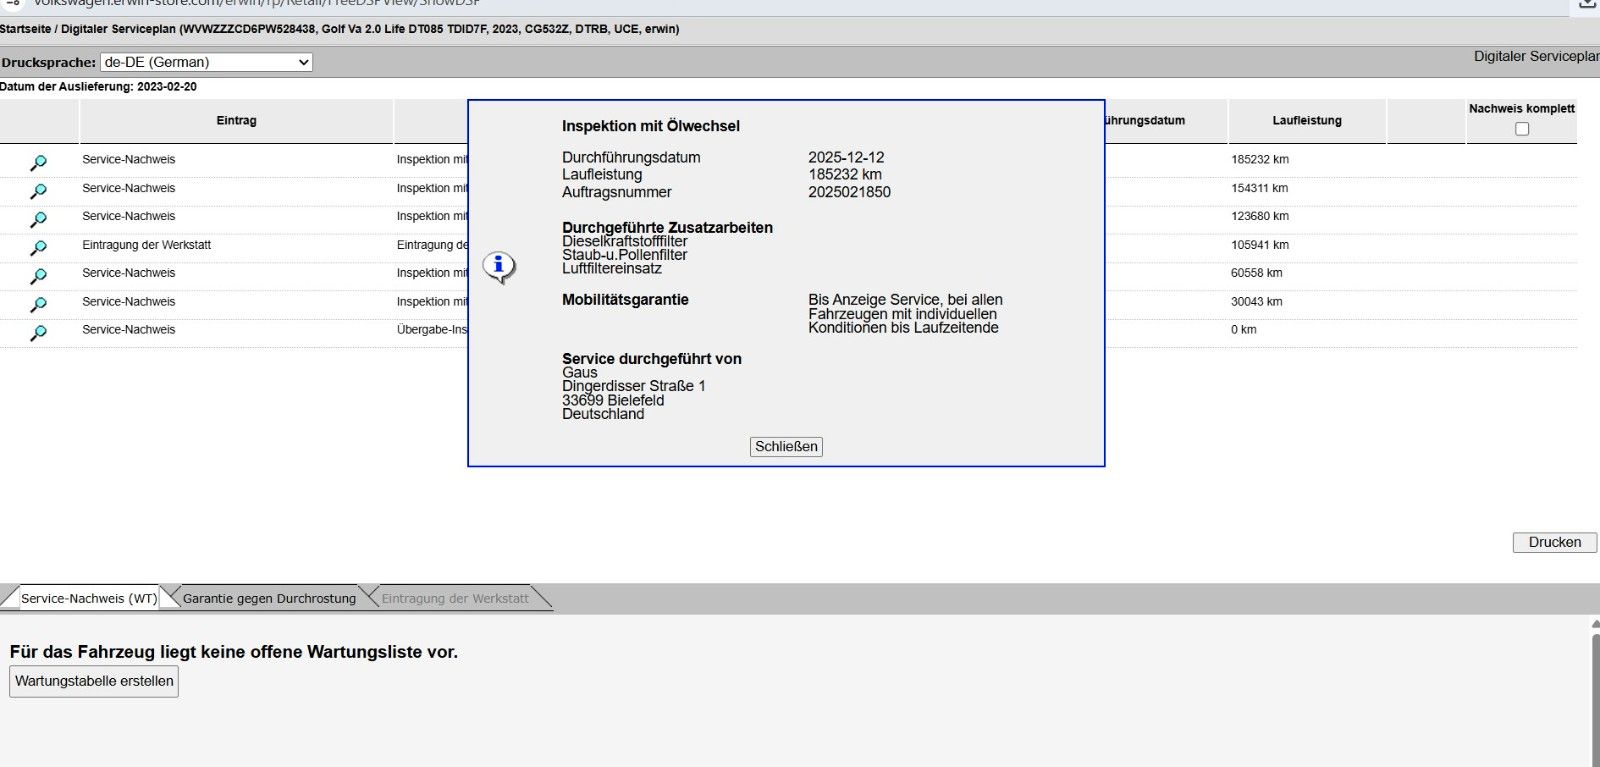
Task: Select the Garantie gegen Durchrostung tab
Action: 269,598
